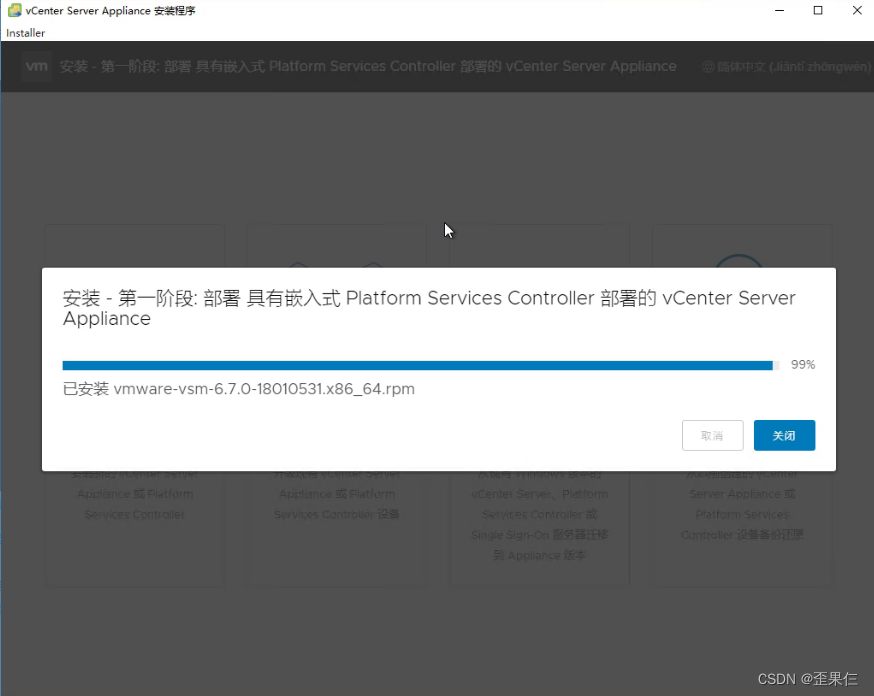This screenshot has width=874, height=696.
Task: Click the restore card mentioning 设备备份还原
Action: pyautogui.click(x=742, y=405)
